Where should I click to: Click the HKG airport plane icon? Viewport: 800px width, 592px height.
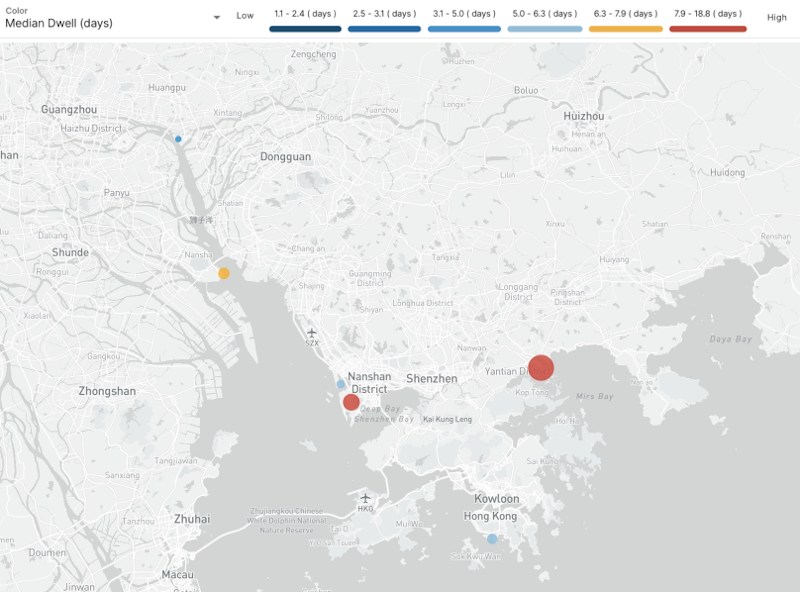pyautogui.click(x=366, y=497)
